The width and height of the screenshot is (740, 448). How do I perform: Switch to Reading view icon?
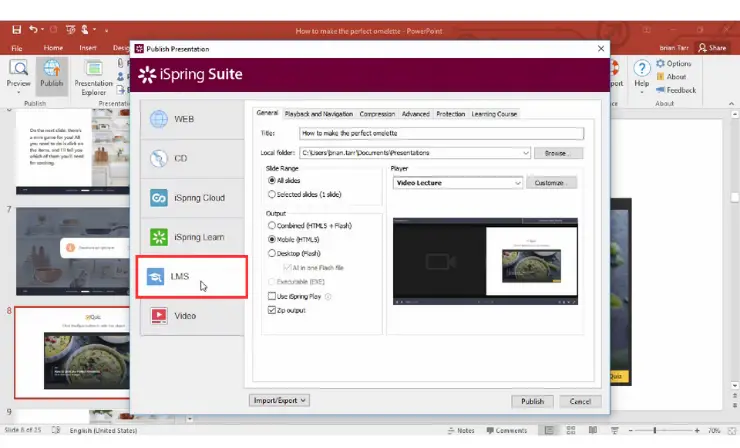[593, 431]
